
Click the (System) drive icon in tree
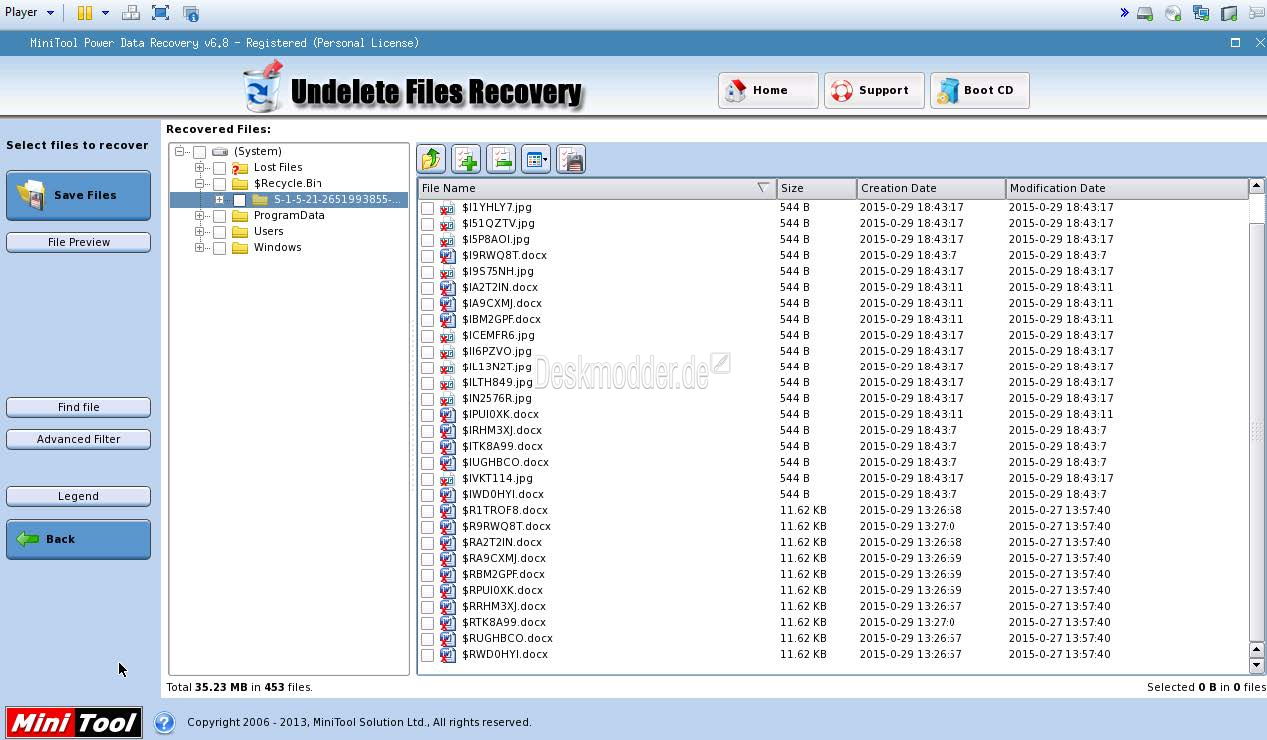(x=220, y=152)
